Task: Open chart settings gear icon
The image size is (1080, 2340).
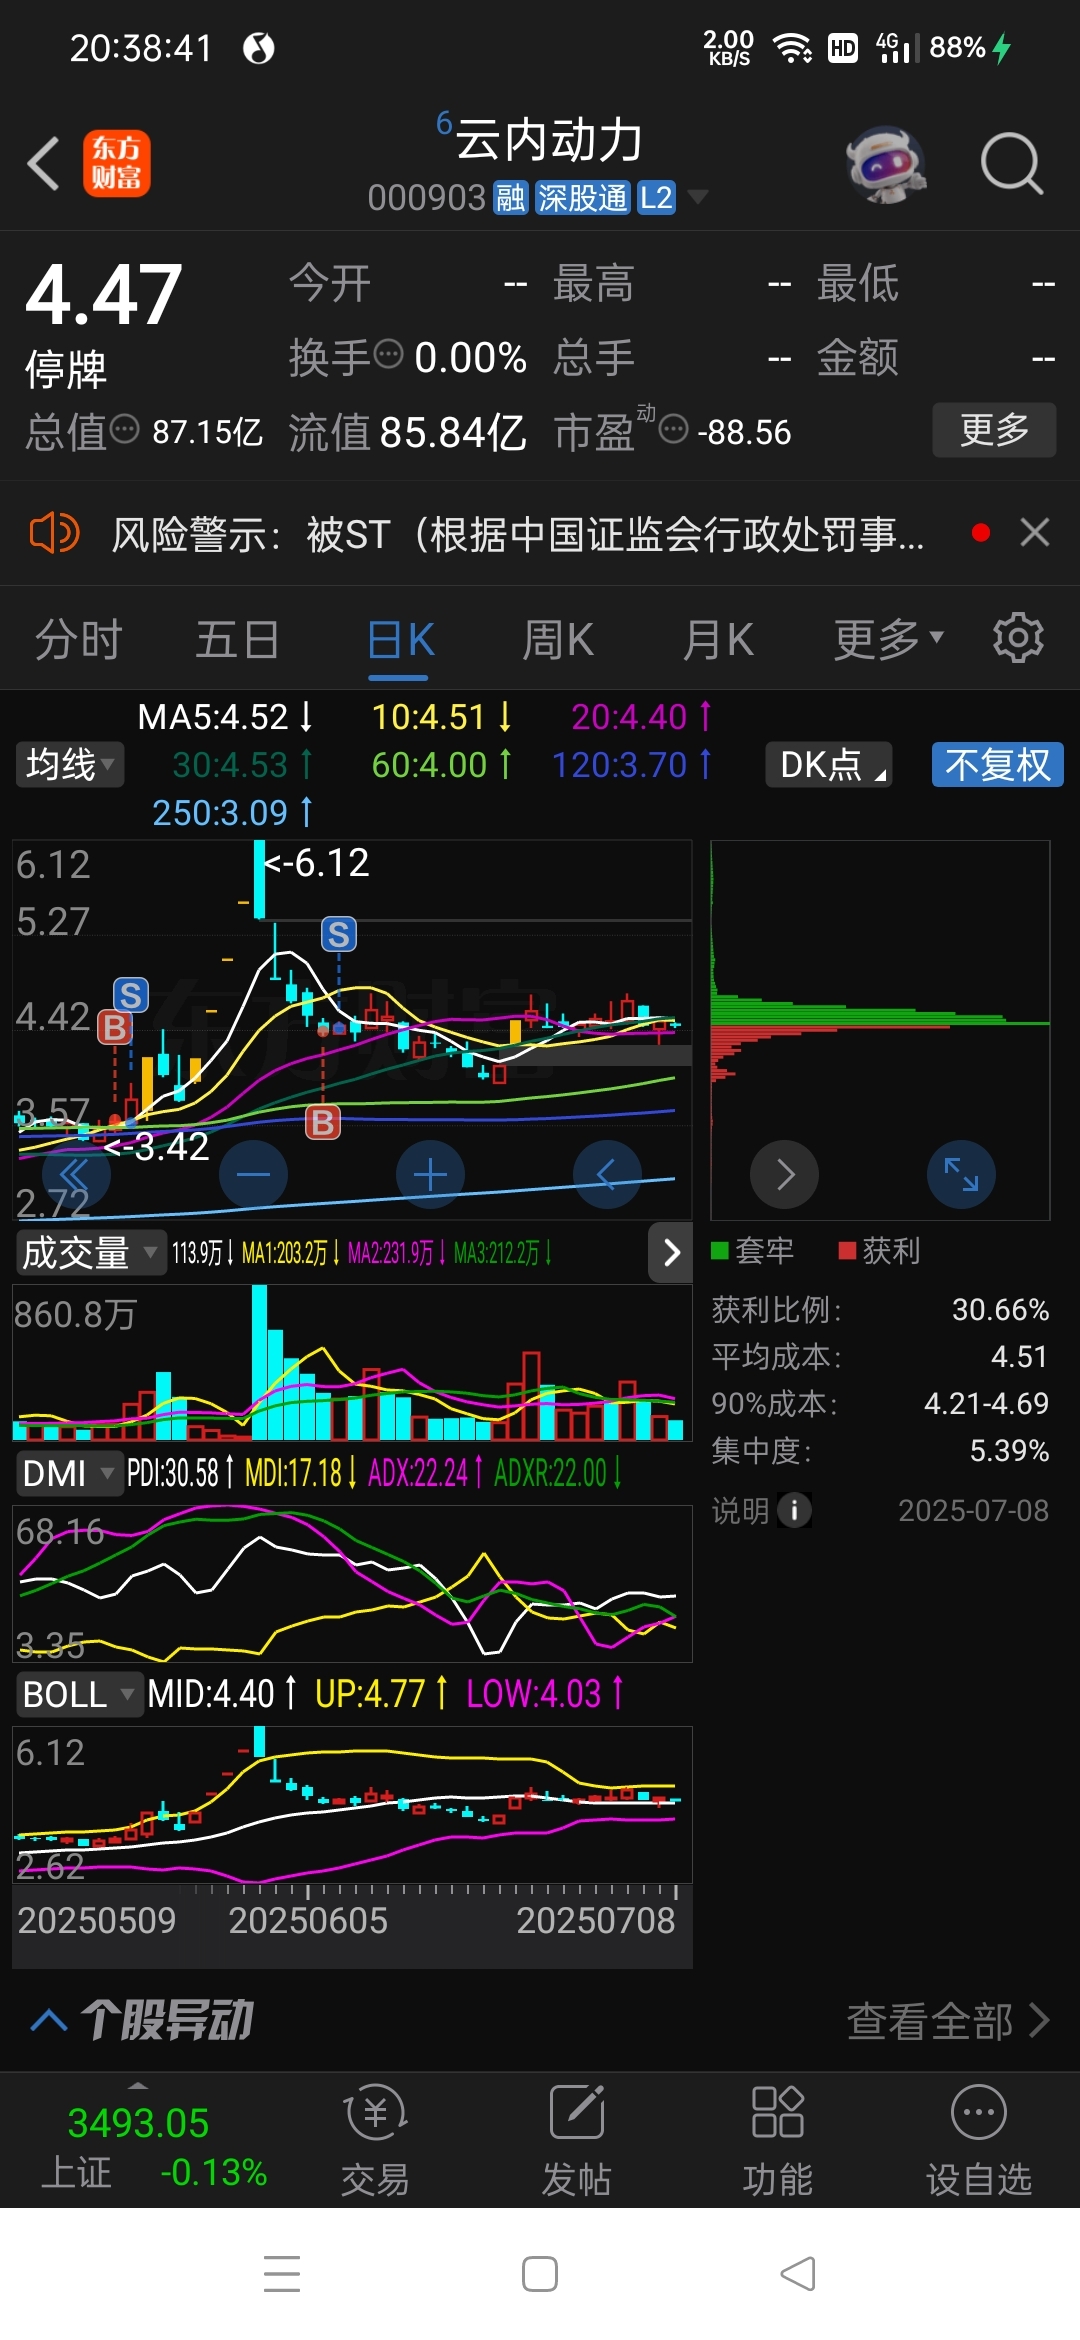Action: (1018, 638)
